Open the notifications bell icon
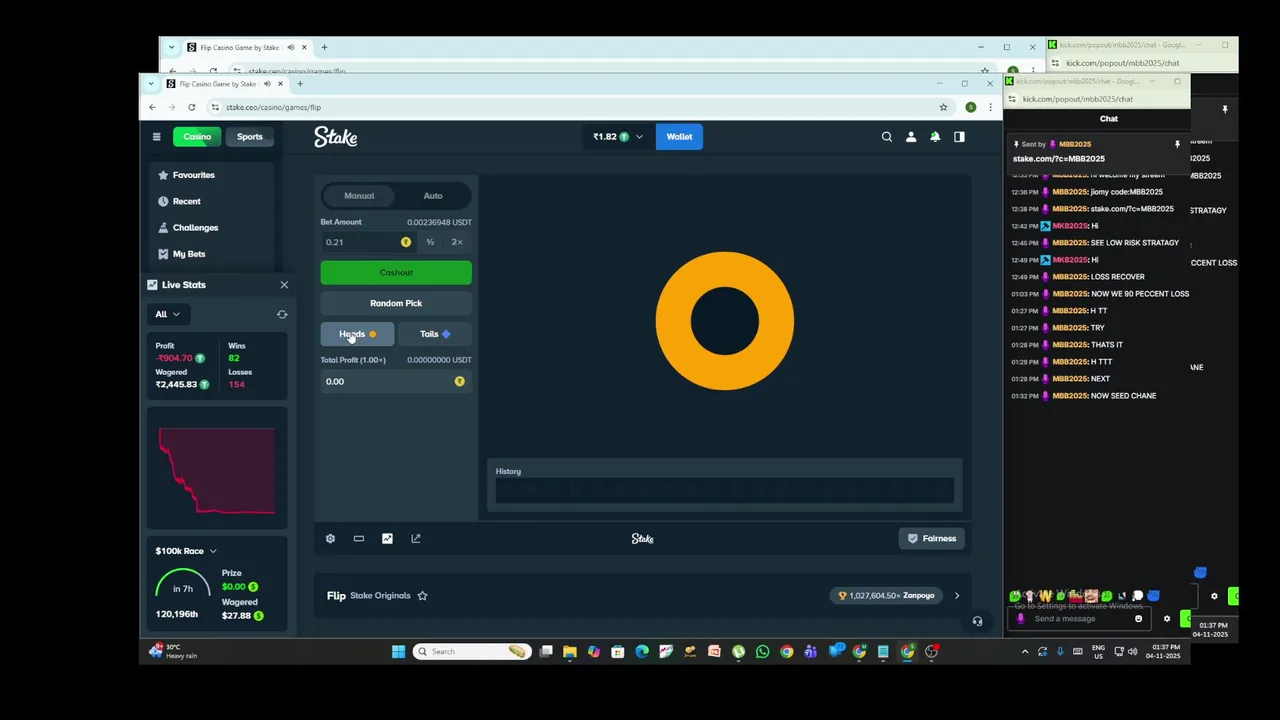Screen dimensions: 1280x720 [935, 137]
